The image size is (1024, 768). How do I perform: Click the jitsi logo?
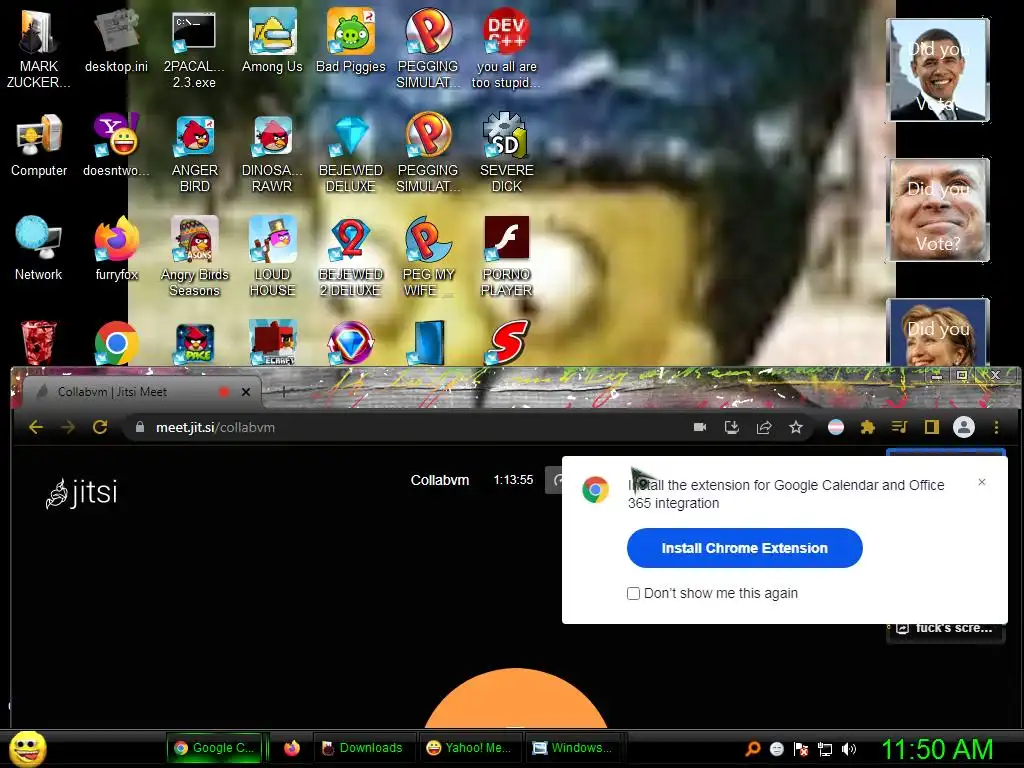(x=82, y=492)
